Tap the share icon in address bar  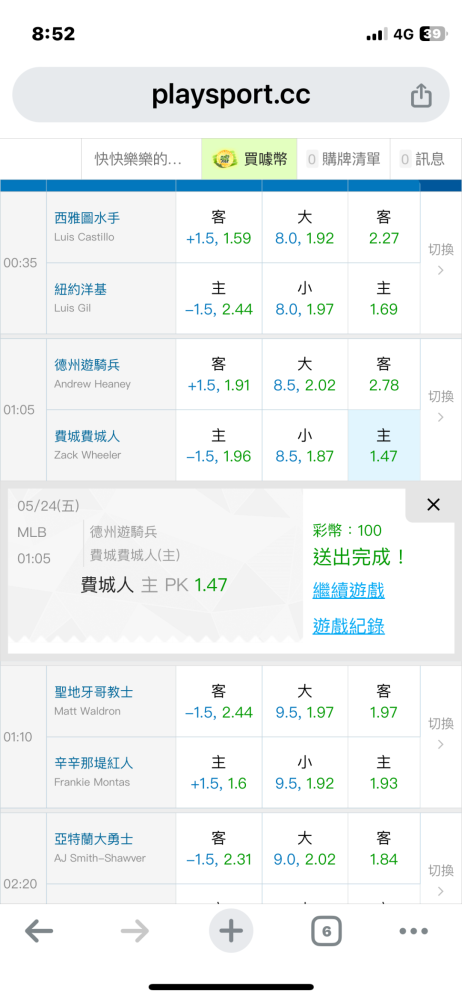421,96
